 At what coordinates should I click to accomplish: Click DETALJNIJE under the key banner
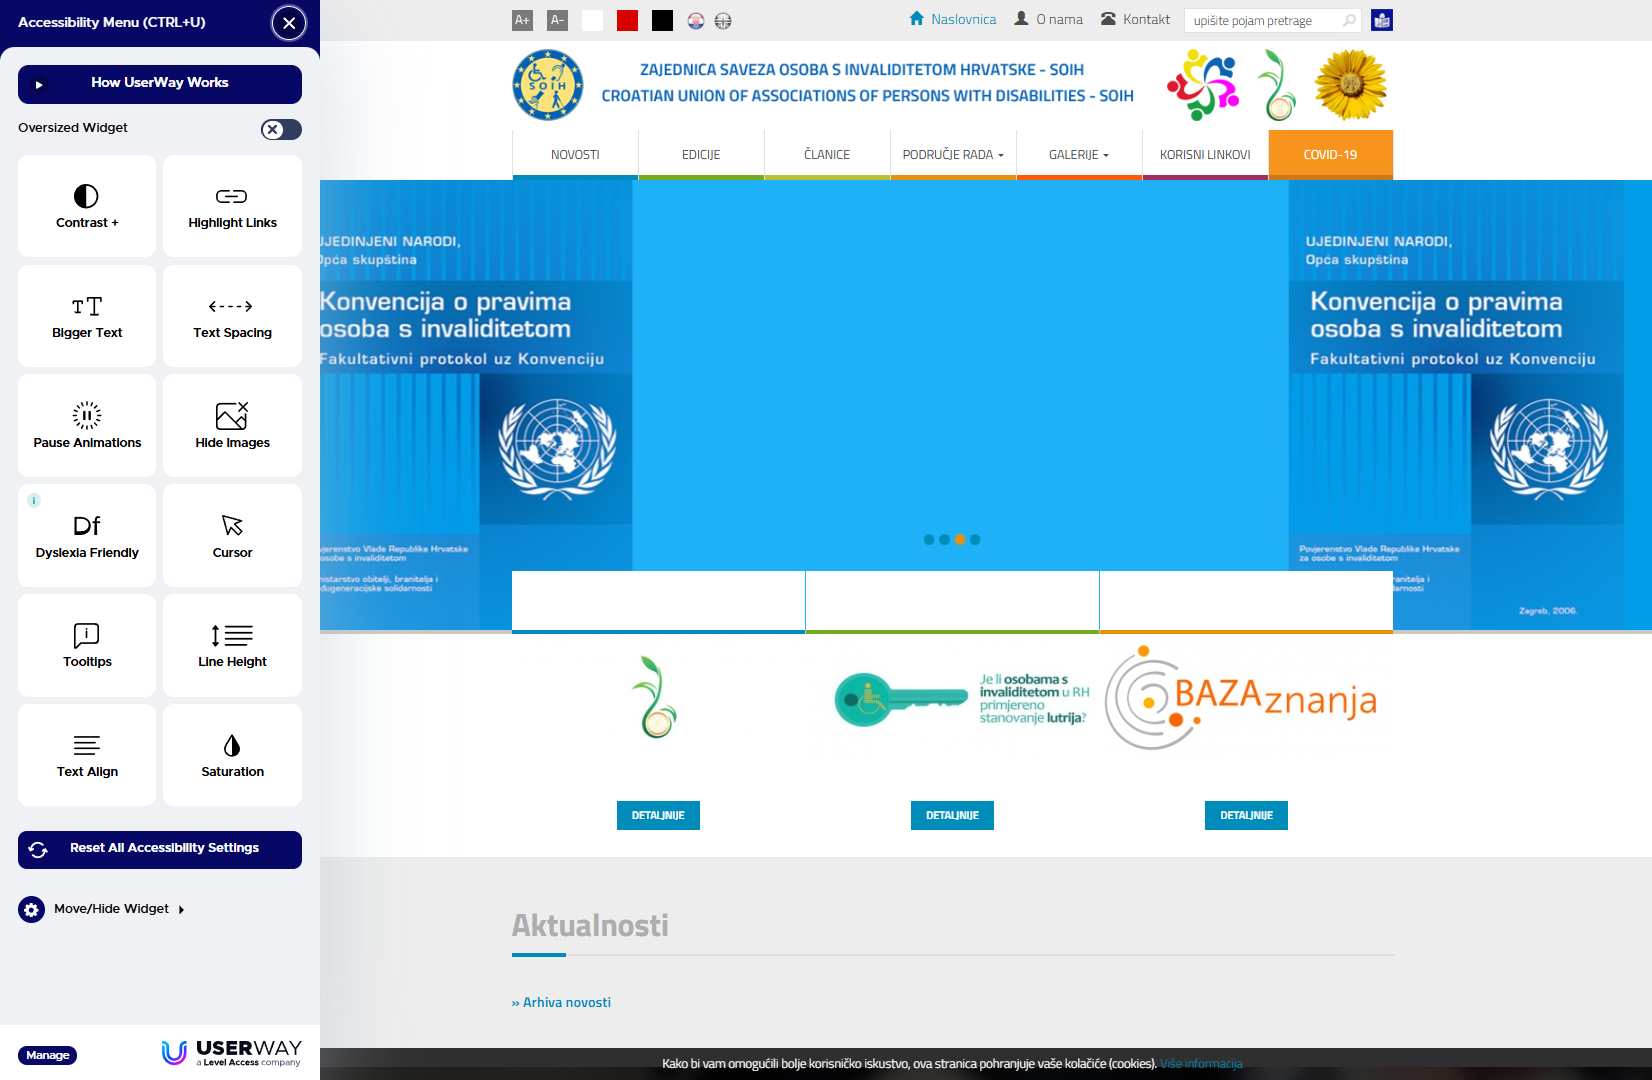tap(952, 815)
